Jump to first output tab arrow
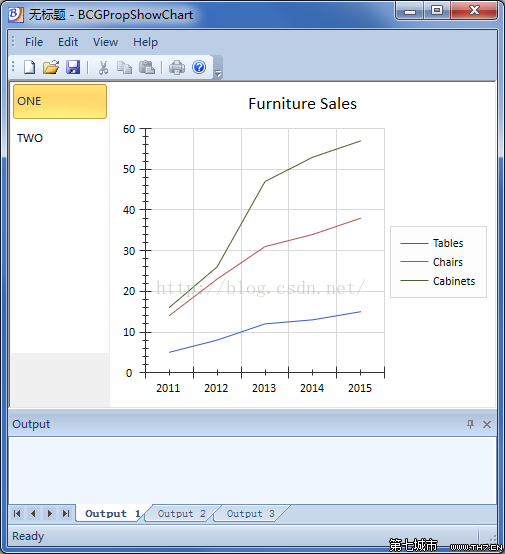Screen dimensions: 505x554 (x=17, y=513)
